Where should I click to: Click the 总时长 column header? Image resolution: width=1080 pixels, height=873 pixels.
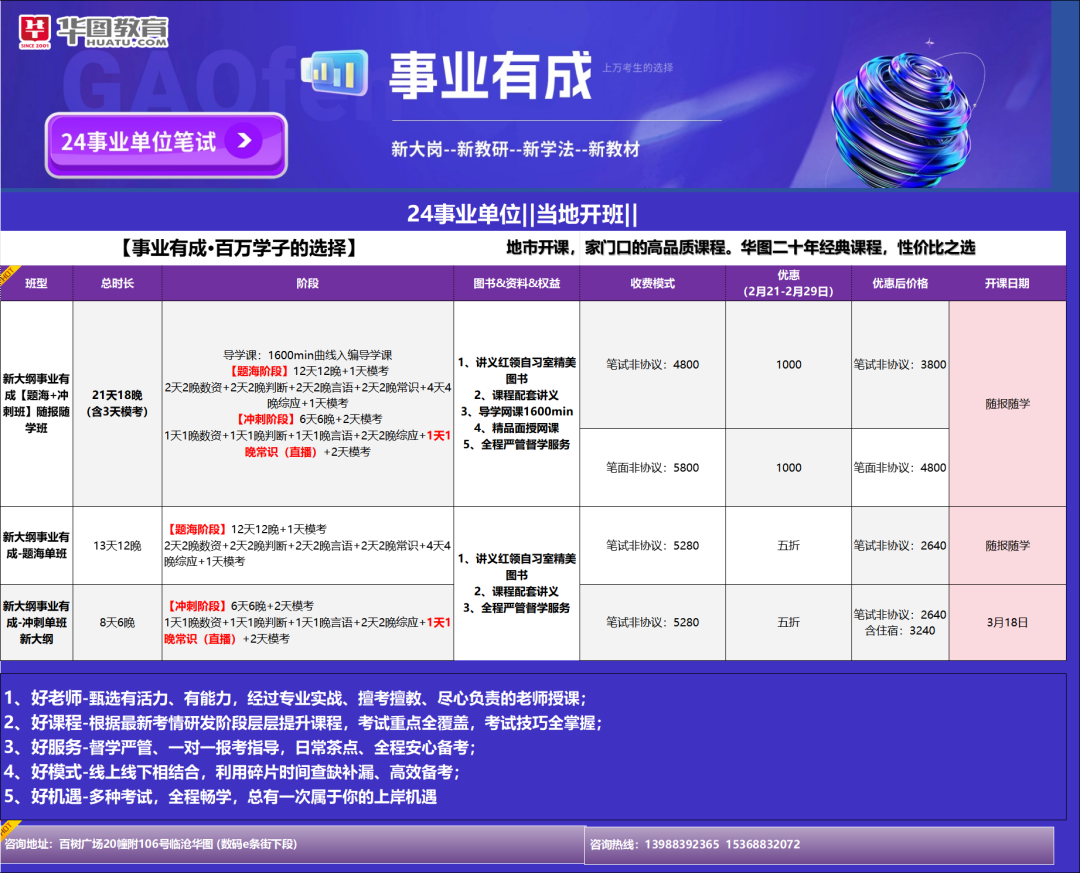coord(117,283)
